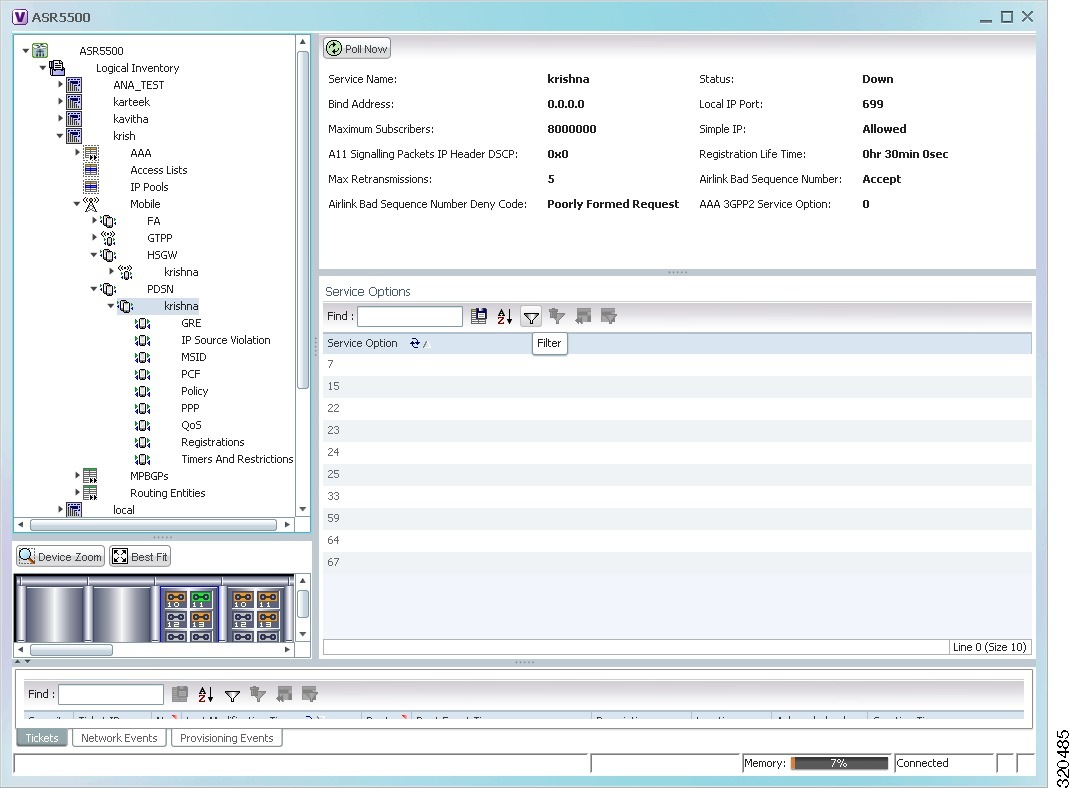The height and width of the screenshot is (788, 1069).
Task: Expand the kavitha context
Action: tap(60, 119)
